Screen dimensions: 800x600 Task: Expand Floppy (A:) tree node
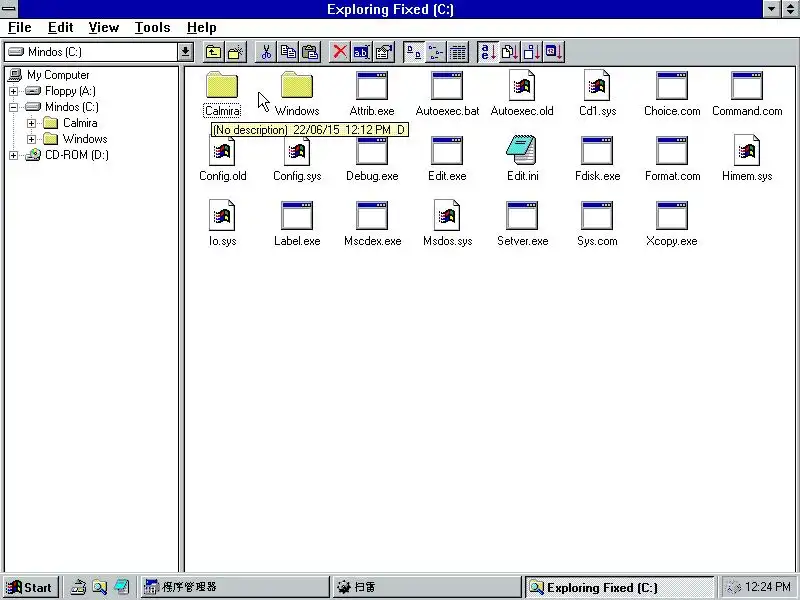[14, 91]
